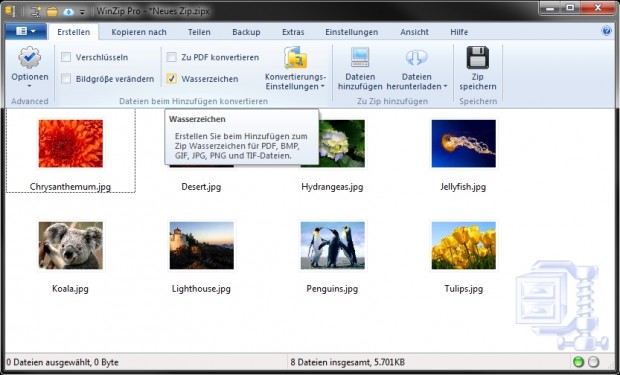
Task: Select the Chrysanthemum.jpg thumbnail
Action: [x=71, y=144]
